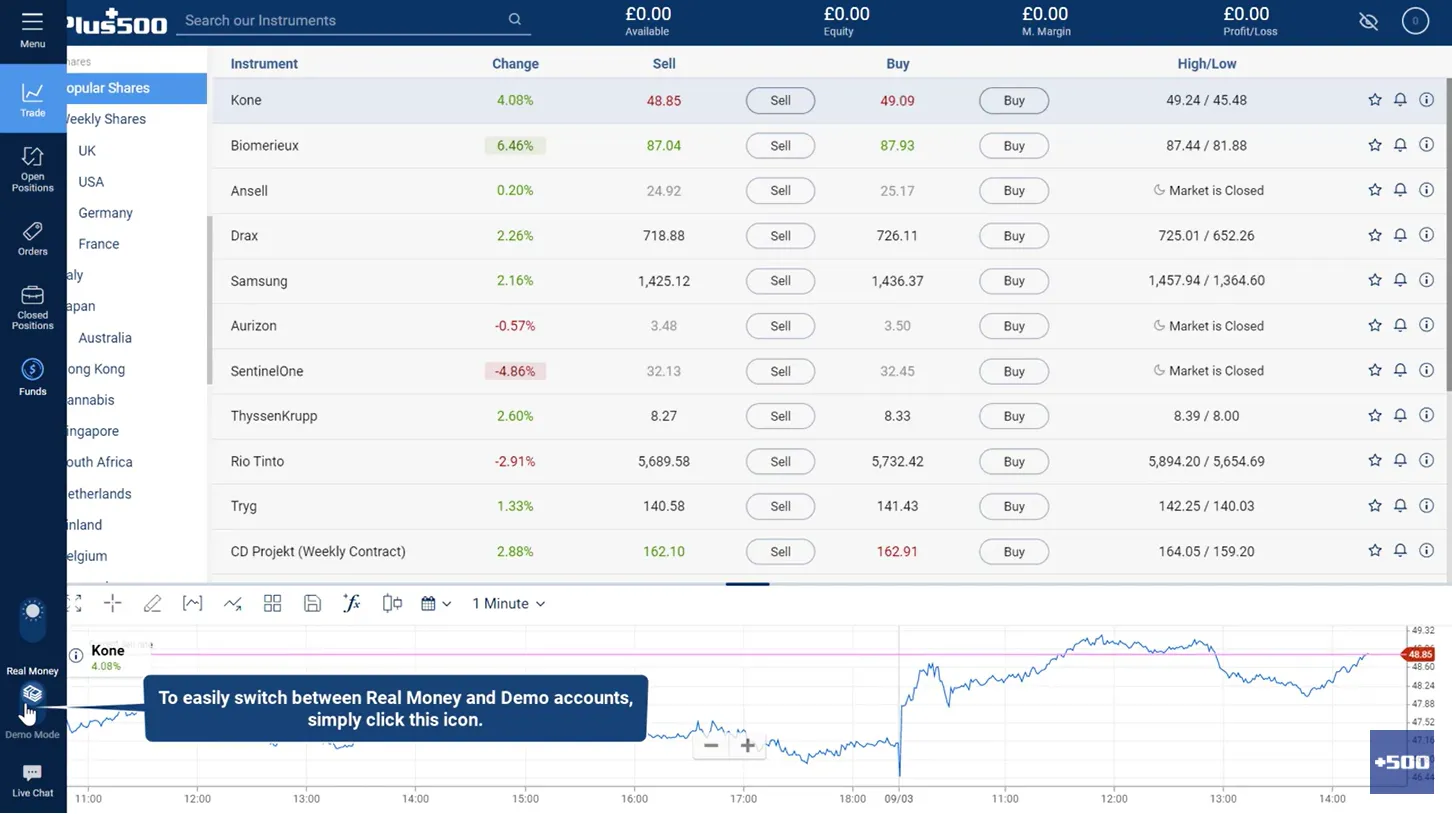The image size is (1452, 814).
Task: Select Popular Shares category
Action: pyautogui.click(x=137, y=88)
